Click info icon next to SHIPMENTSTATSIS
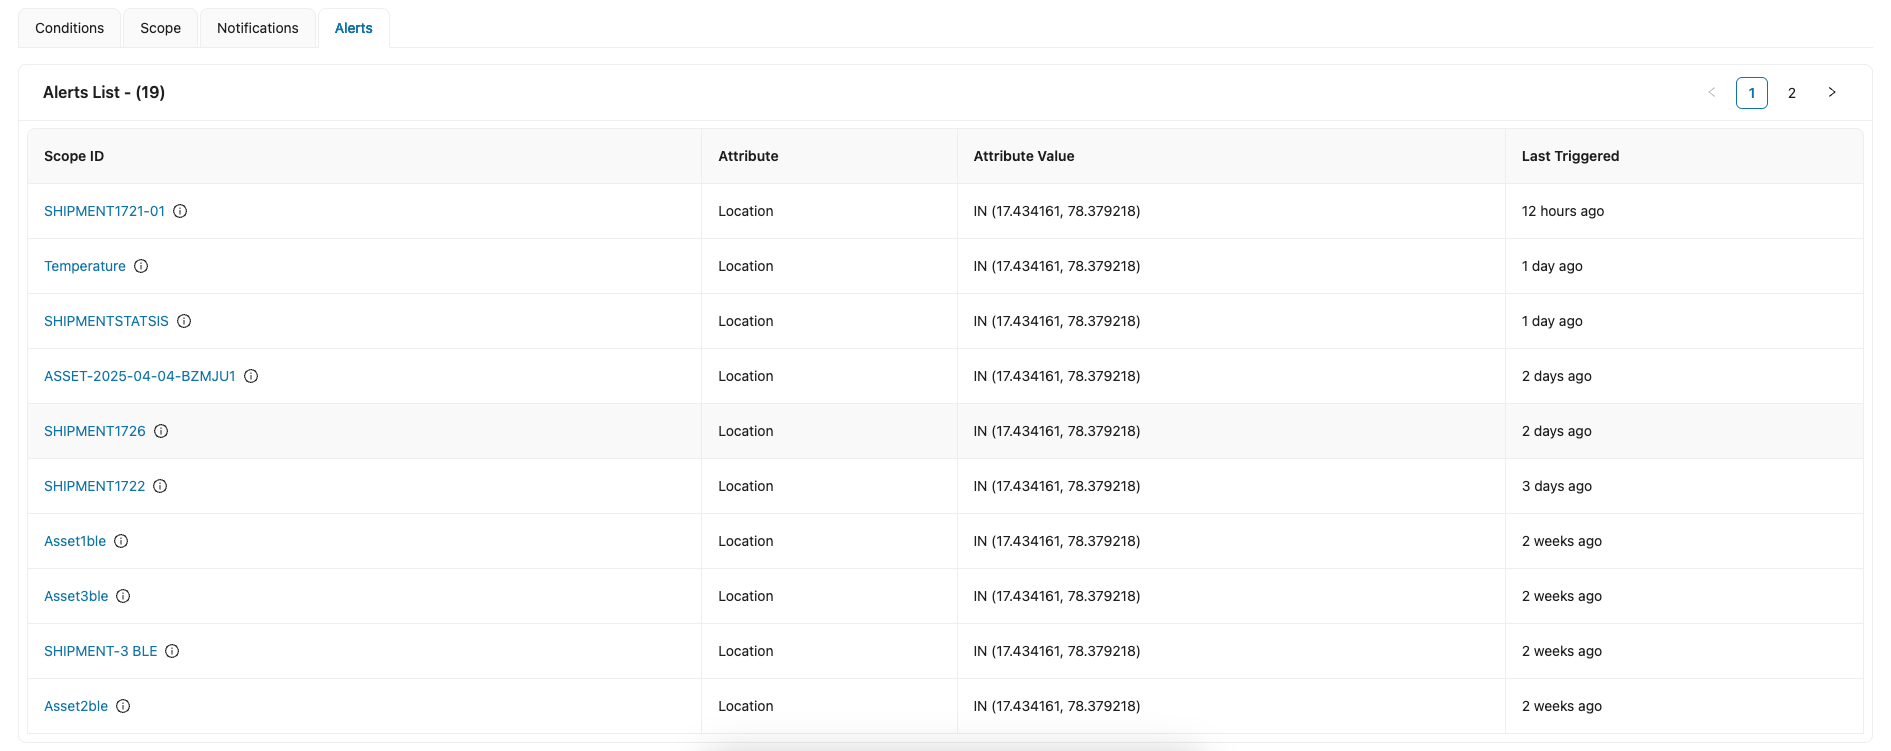1891x751 pixels. [184, 321]
